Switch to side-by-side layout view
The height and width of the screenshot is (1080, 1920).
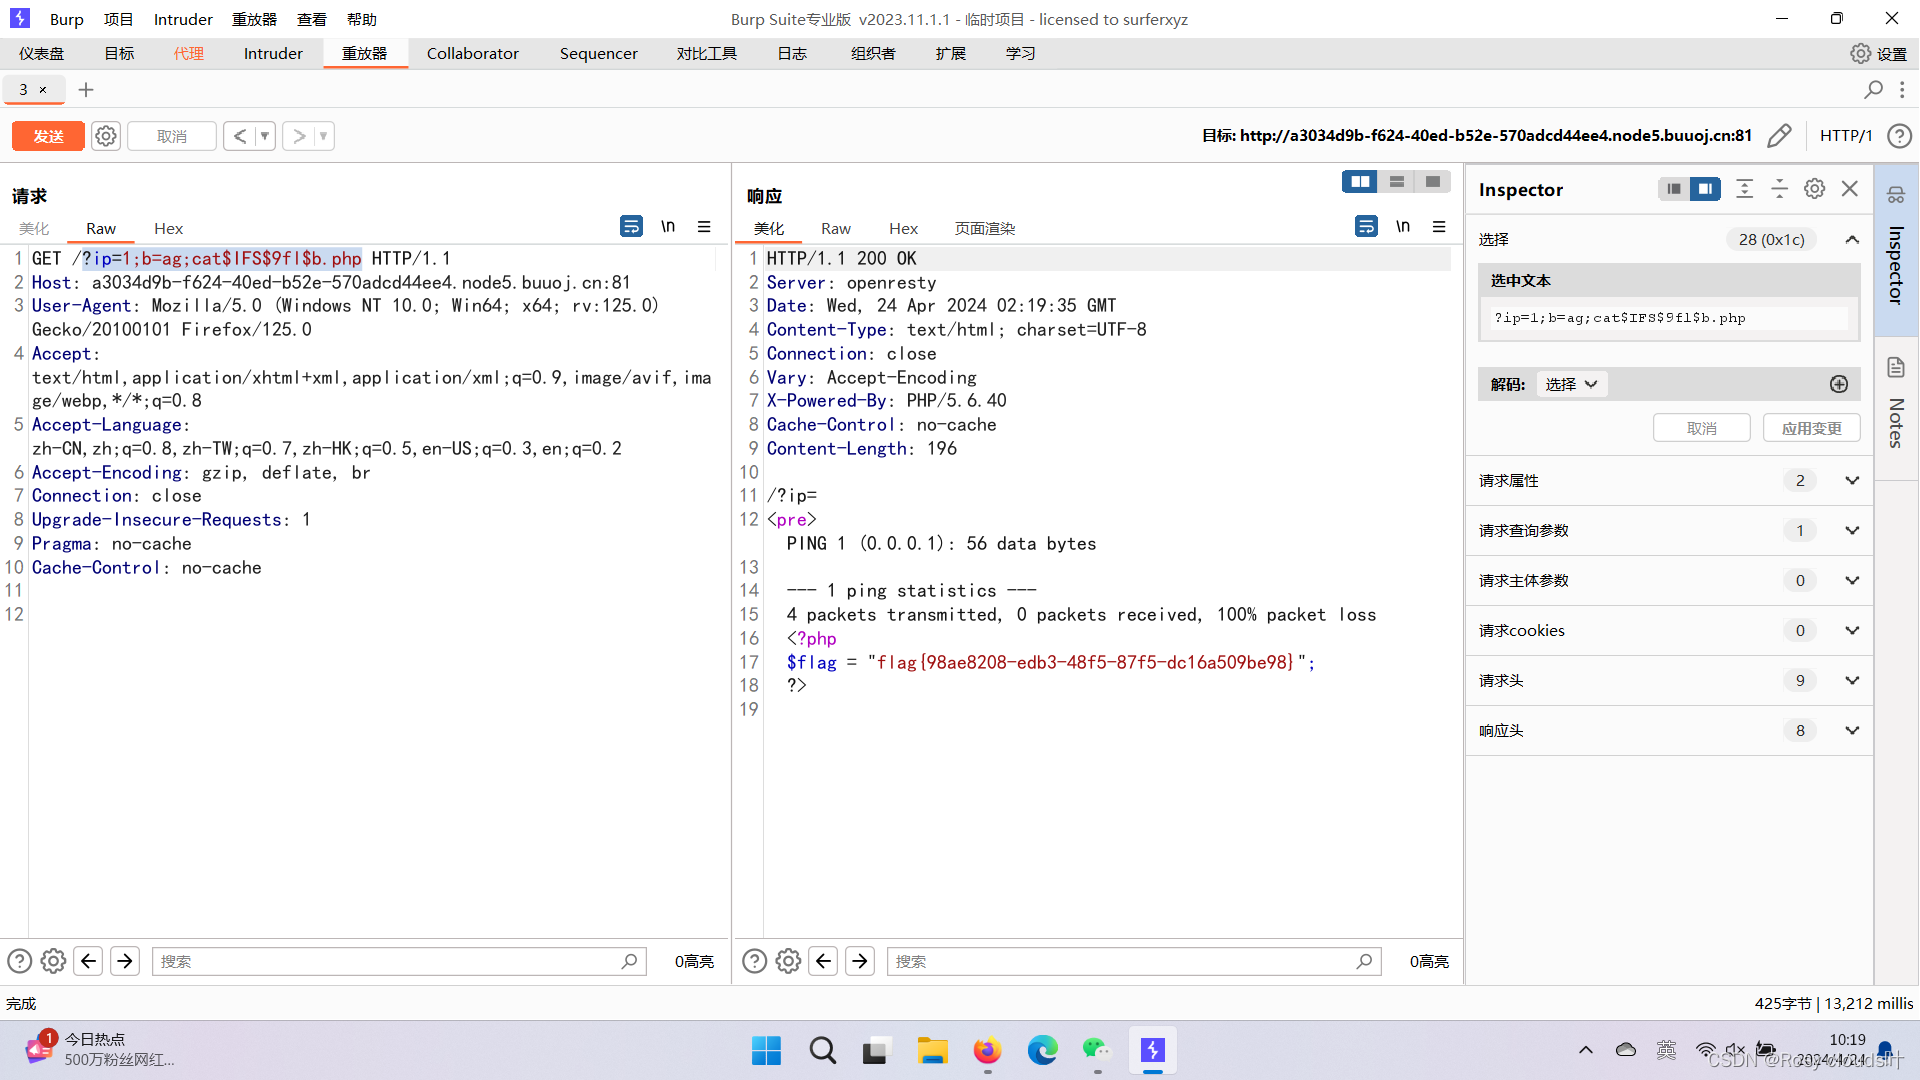click(x=1360, y=182)
